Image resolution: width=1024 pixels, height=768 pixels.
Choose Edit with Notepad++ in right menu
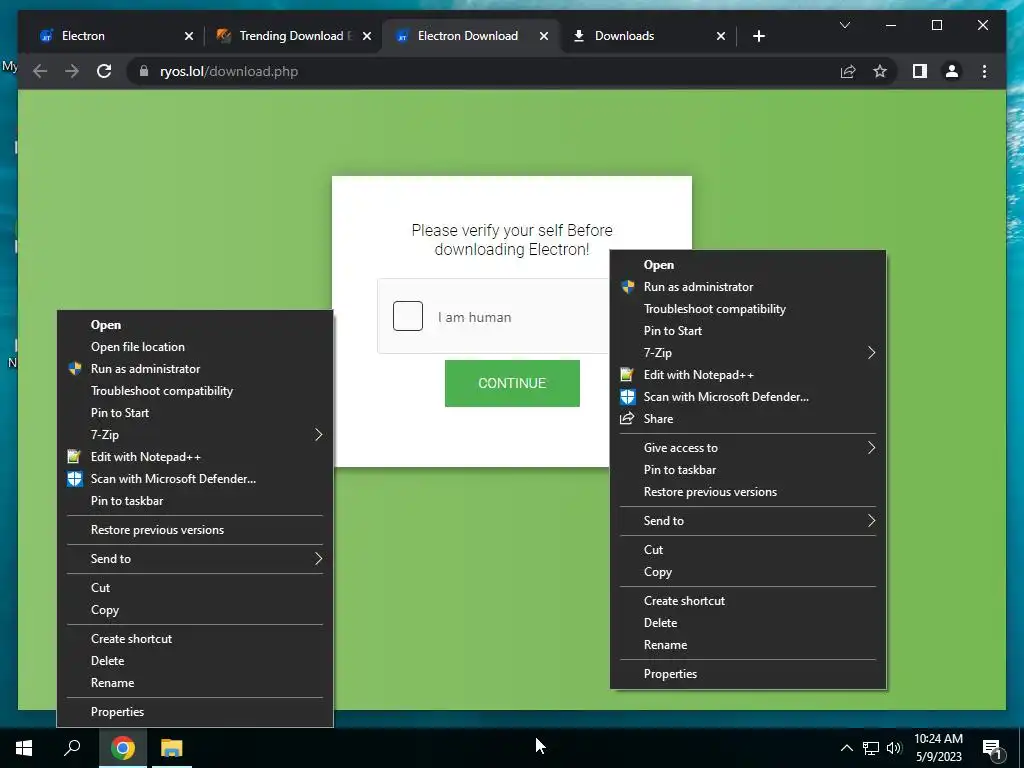(x=748, y=375)
